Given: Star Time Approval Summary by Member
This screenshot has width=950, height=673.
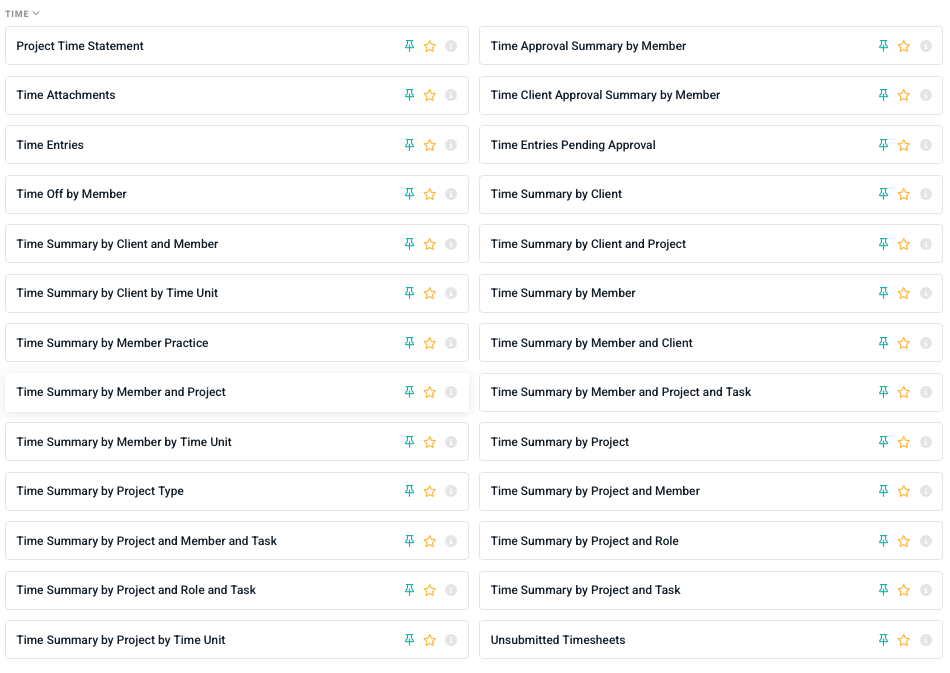Looking at the screenshot, I should pyautogui.click(x=904, y=46).
